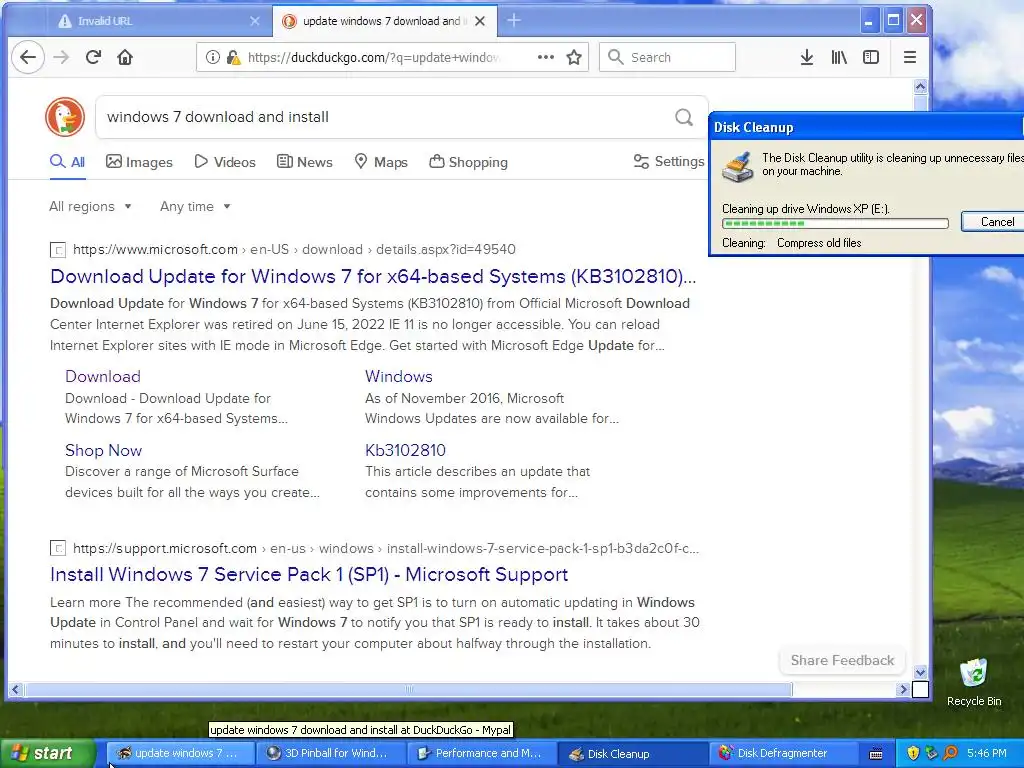This screenshot has height=768, width=1024.
Task: Click the Share Feedback button
Action: 842,660
